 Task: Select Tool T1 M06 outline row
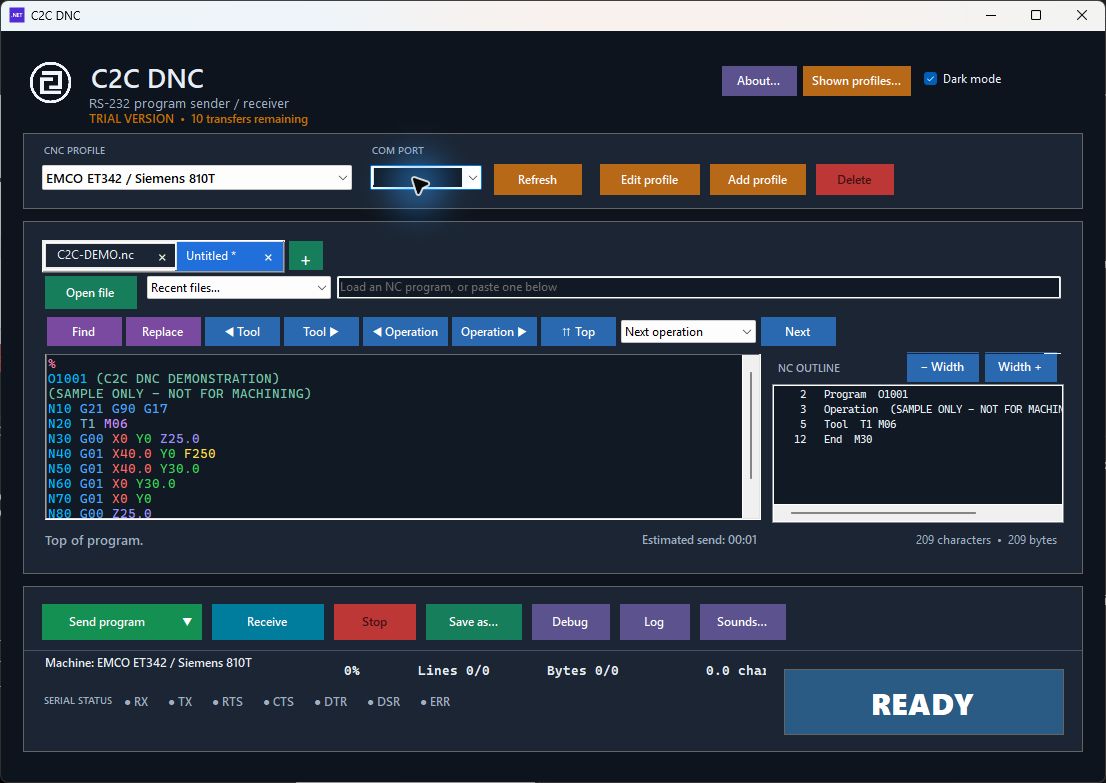pyautogui.click(x=917, y=424)
